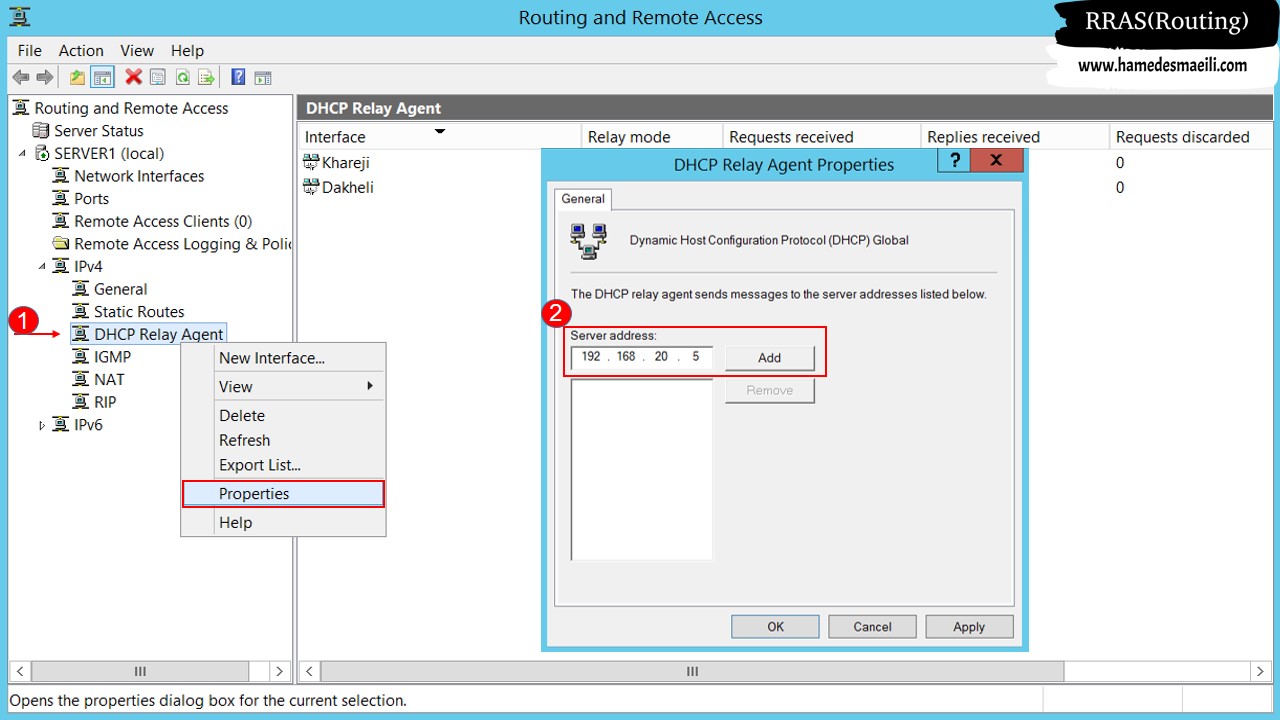Viewport: 1280px width, 720px height.
Task: Click the Dakheli interface icon
Action: coord(311,187)
